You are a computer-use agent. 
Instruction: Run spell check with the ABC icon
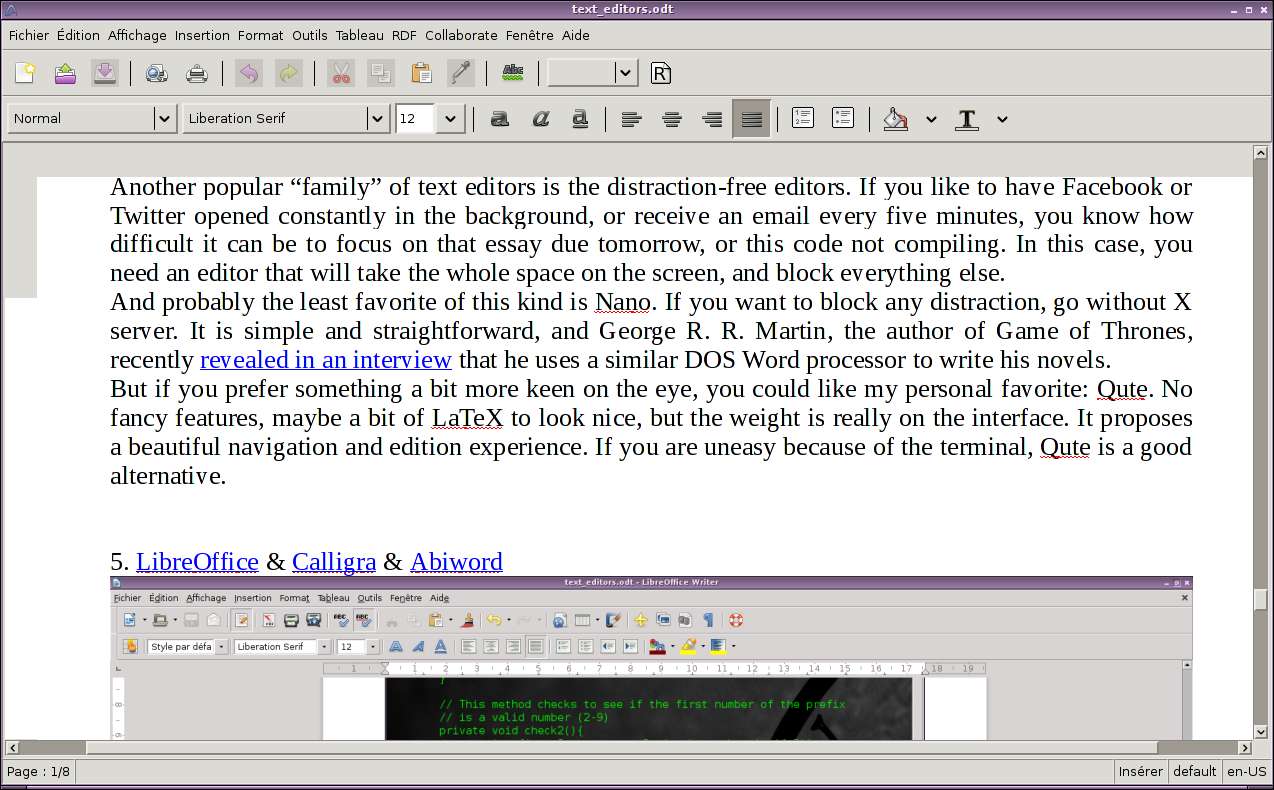point(513,73)
